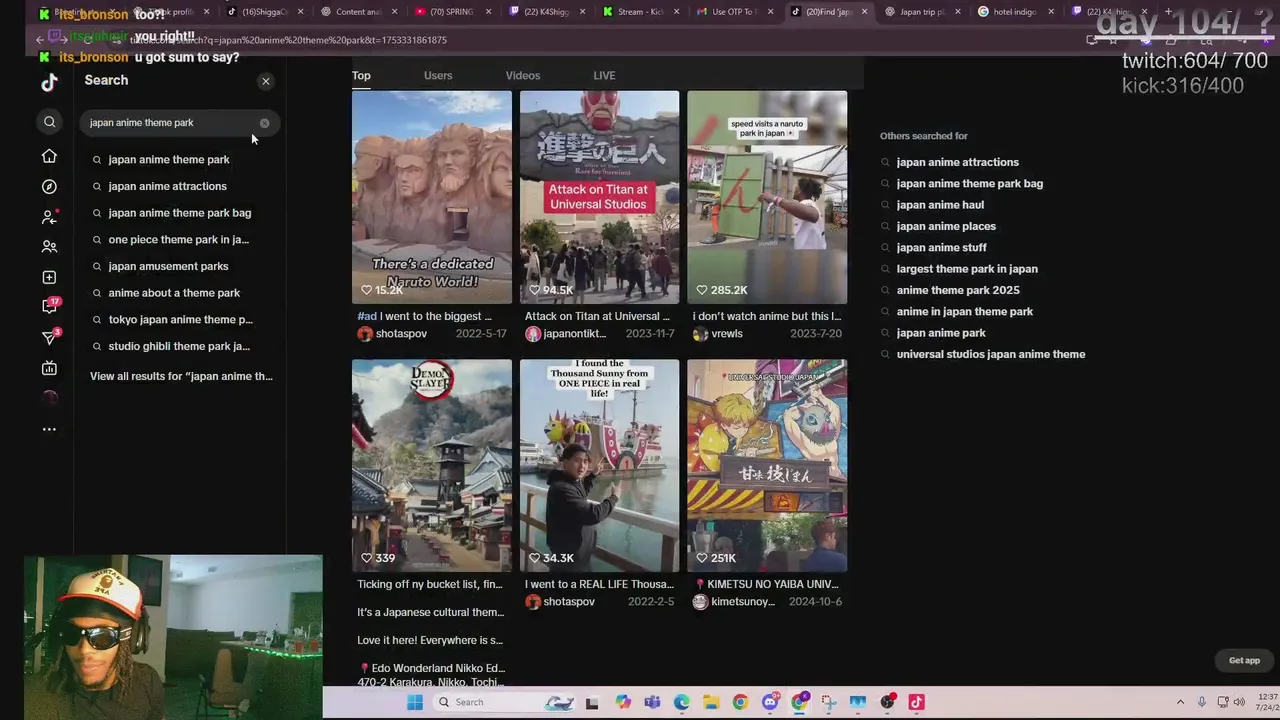Select suggestion 'anime about a theme park'
Image resolution: width=1280 pixels, height=720 pixels.
[x=174, y=293]
